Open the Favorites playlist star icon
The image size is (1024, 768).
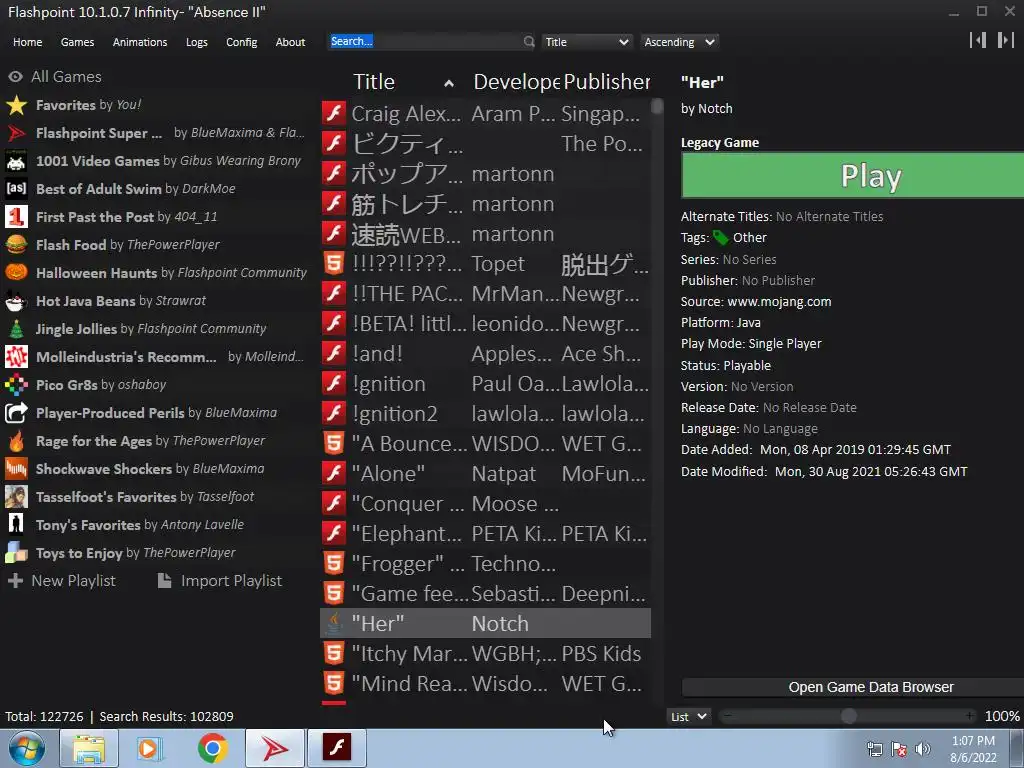coord(16,105)
